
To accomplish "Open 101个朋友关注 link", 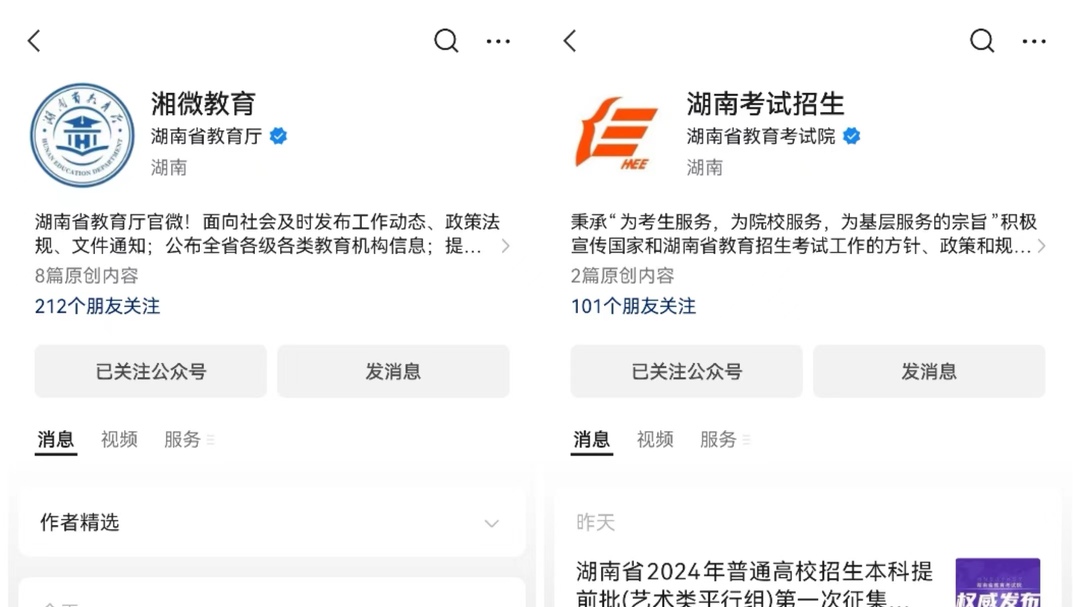I will click(x=633, y=306).
